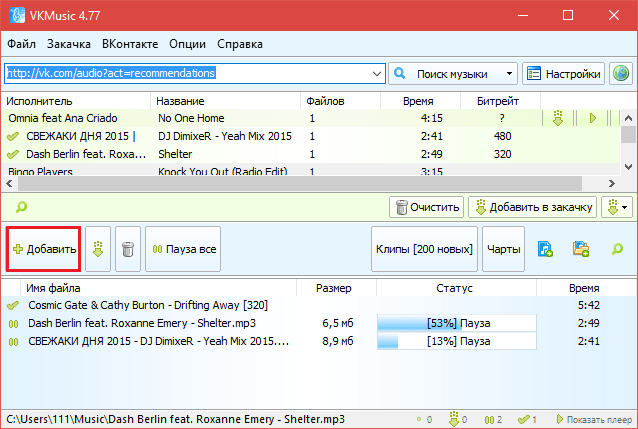638x429 pixels.
Task: Open the ВКонтакте menu
Action: (x=130, y=44)
